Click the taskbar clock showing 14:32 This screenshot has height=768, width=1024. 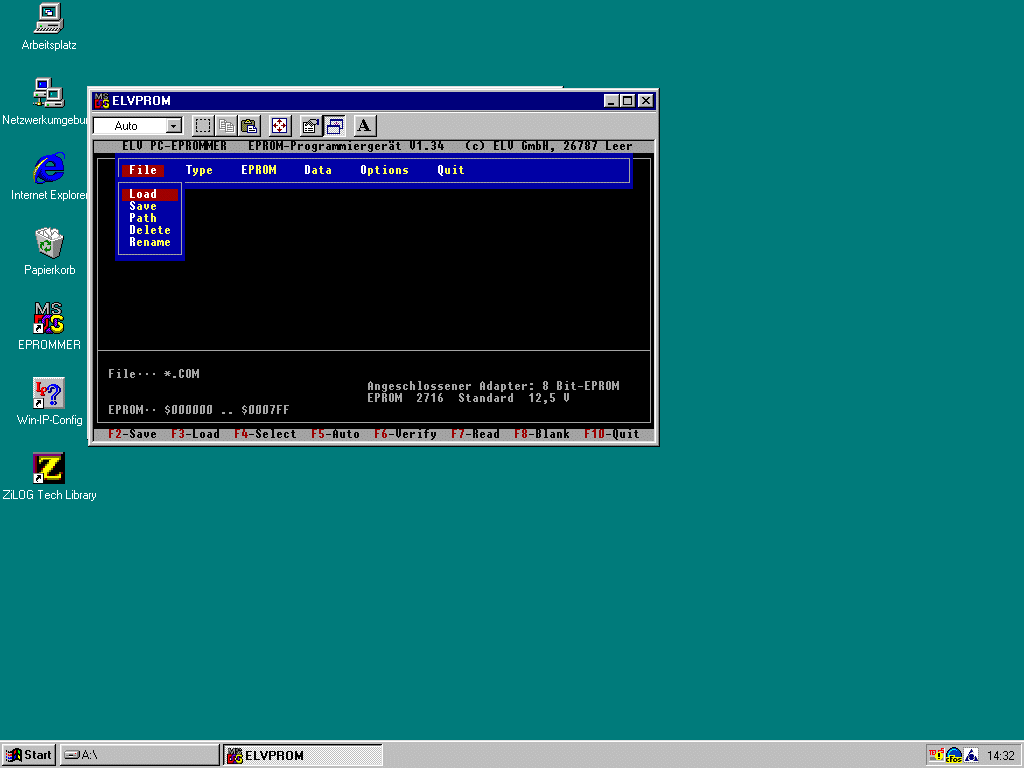tap(1000, 756)
